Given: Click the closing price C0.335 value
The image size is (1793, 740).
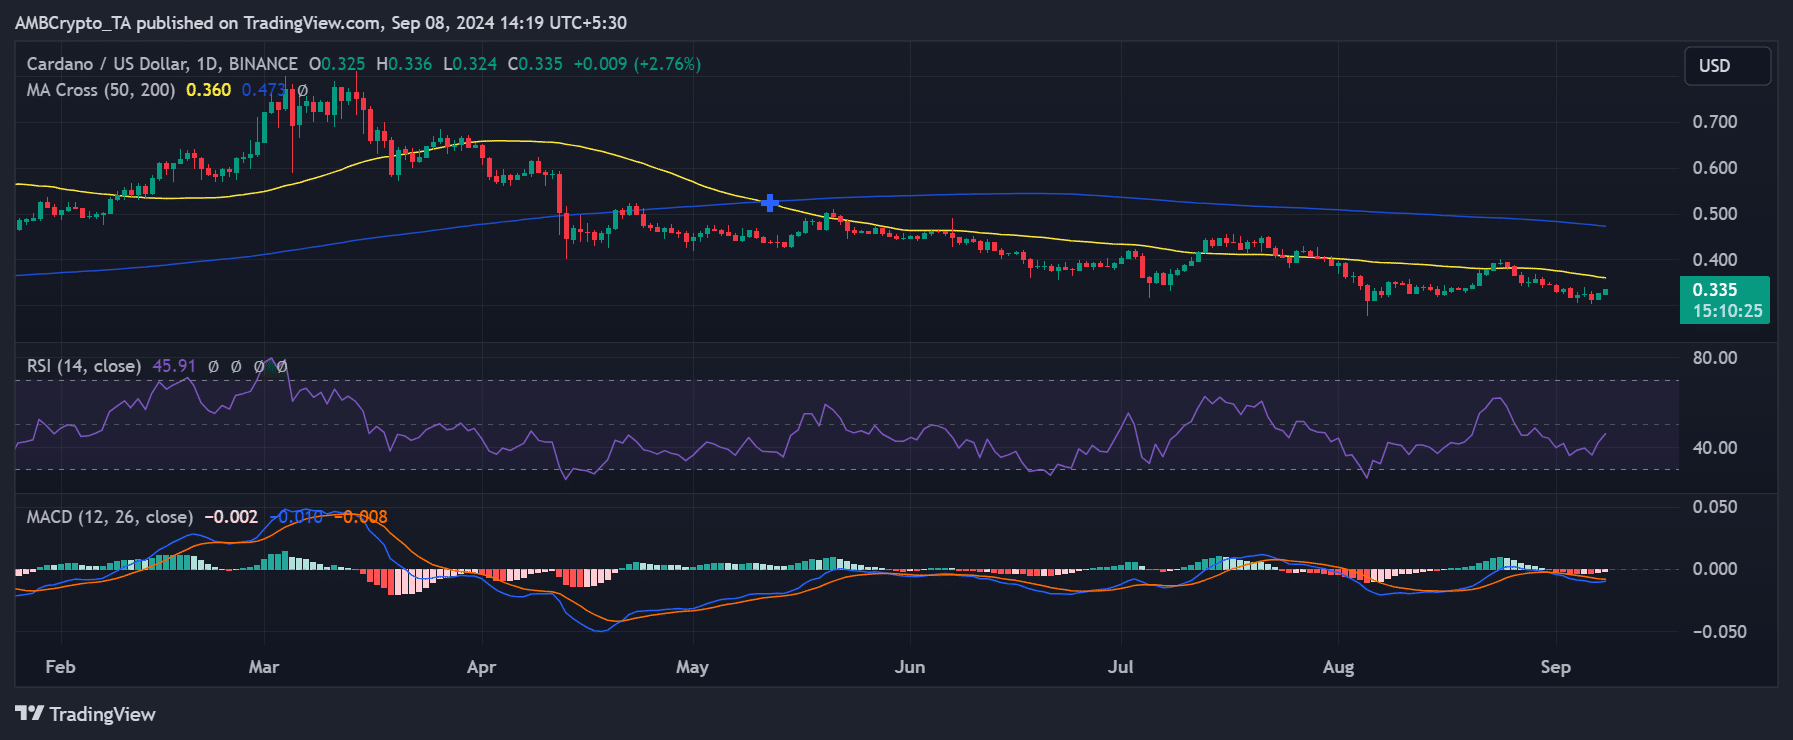Looking at the screenshot, I should click(x=535, y=64).
